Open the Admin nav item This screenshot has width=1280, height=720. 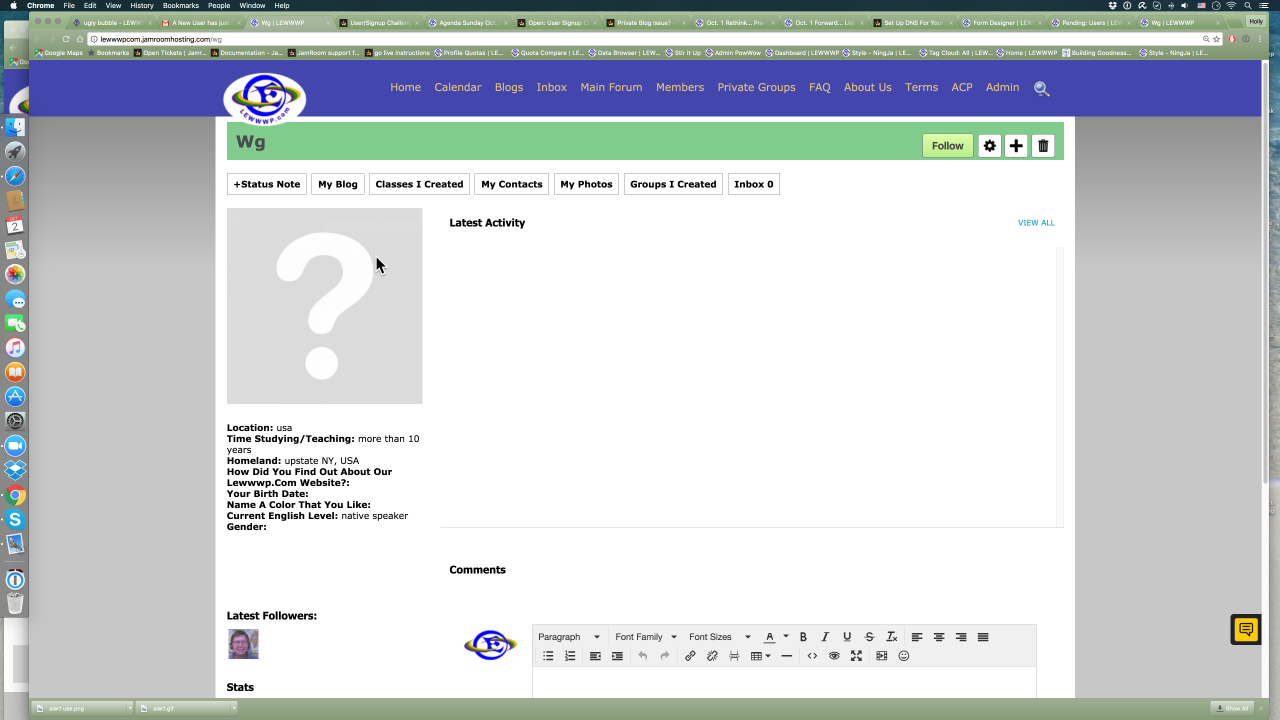click(x=1002, y=87)
